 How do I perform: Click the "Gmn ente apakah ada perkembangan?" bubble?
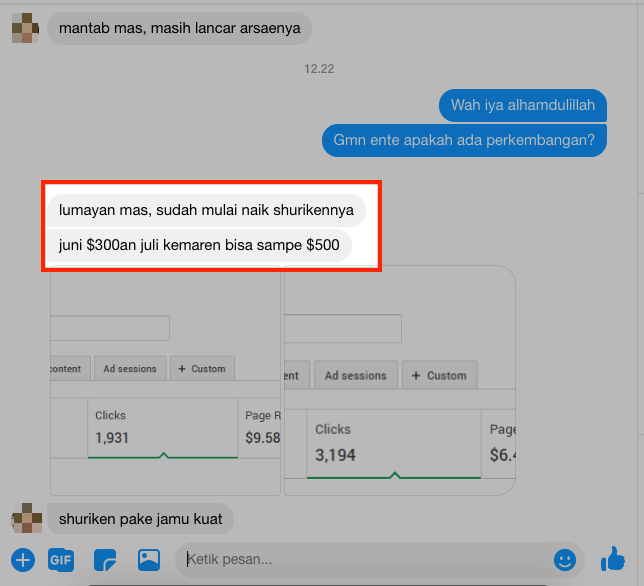pos(464,141)
